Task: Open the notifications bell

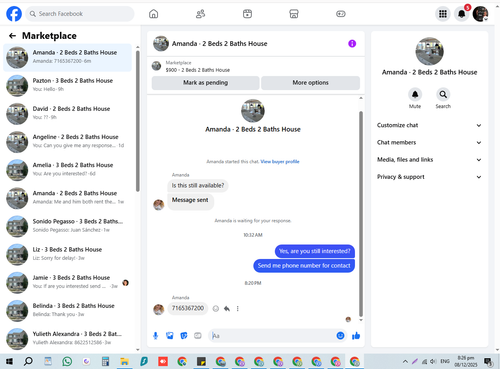Action: point(462,14)
